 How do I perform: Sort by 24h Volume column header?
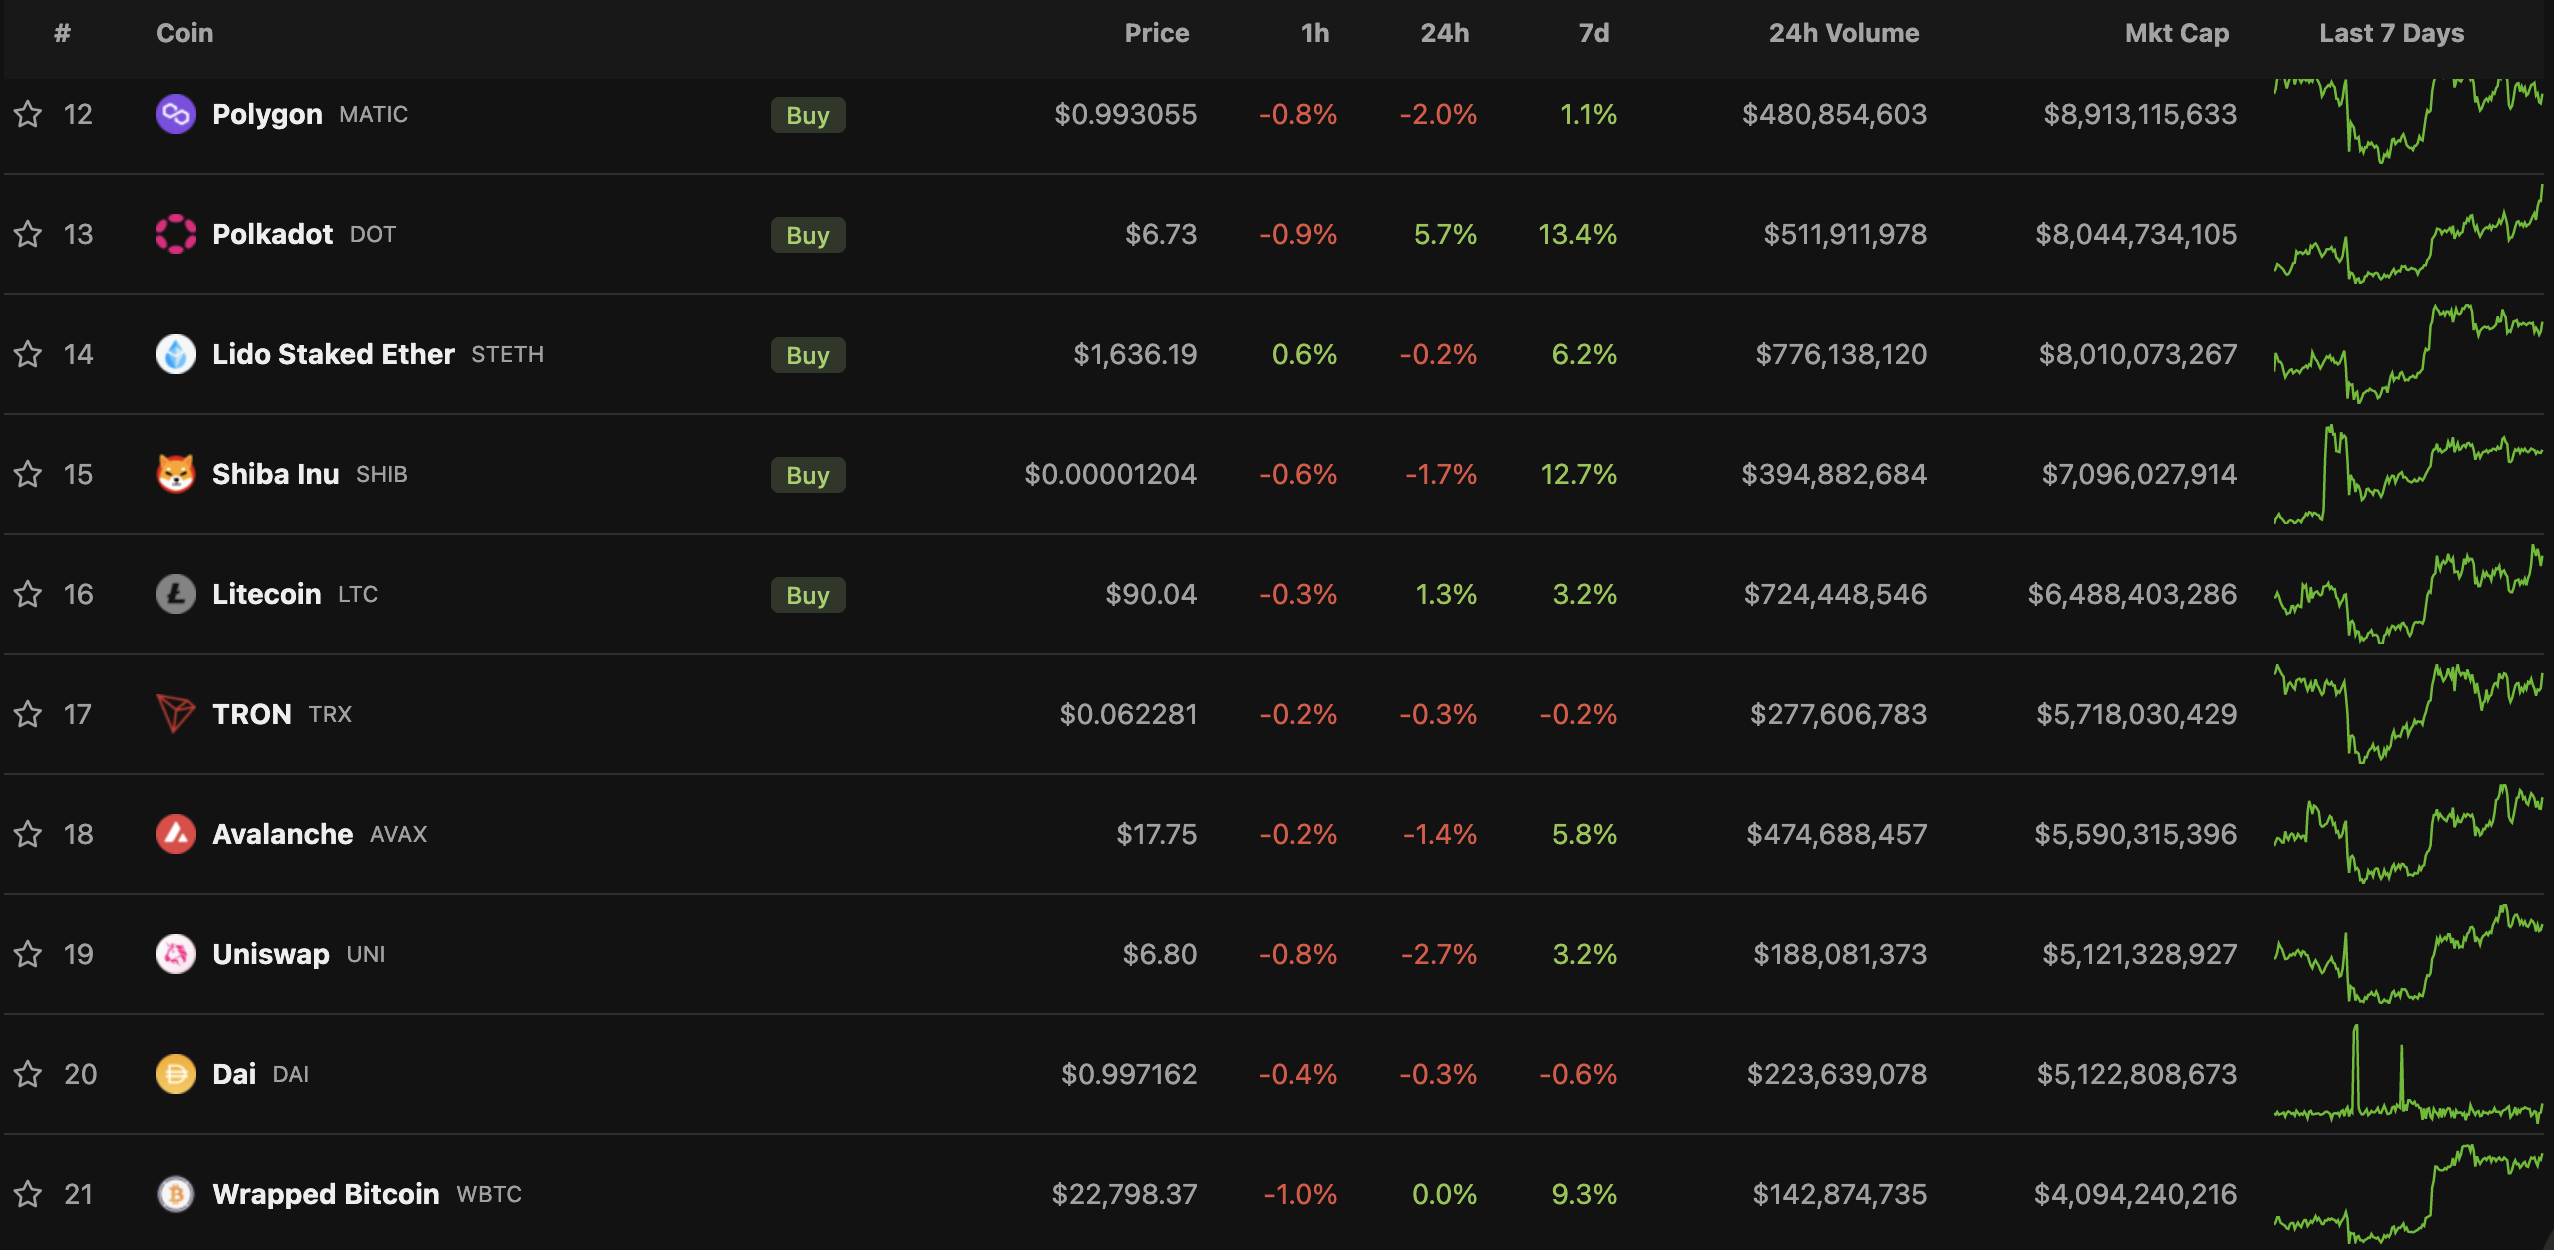pyautogui.click(x=1843, y=33)
